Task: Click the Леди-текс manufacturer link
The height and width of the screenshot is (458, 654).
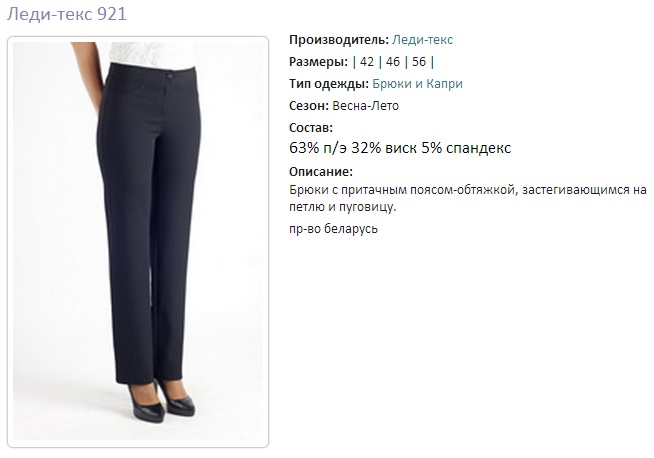Action: tap(422, 40)
